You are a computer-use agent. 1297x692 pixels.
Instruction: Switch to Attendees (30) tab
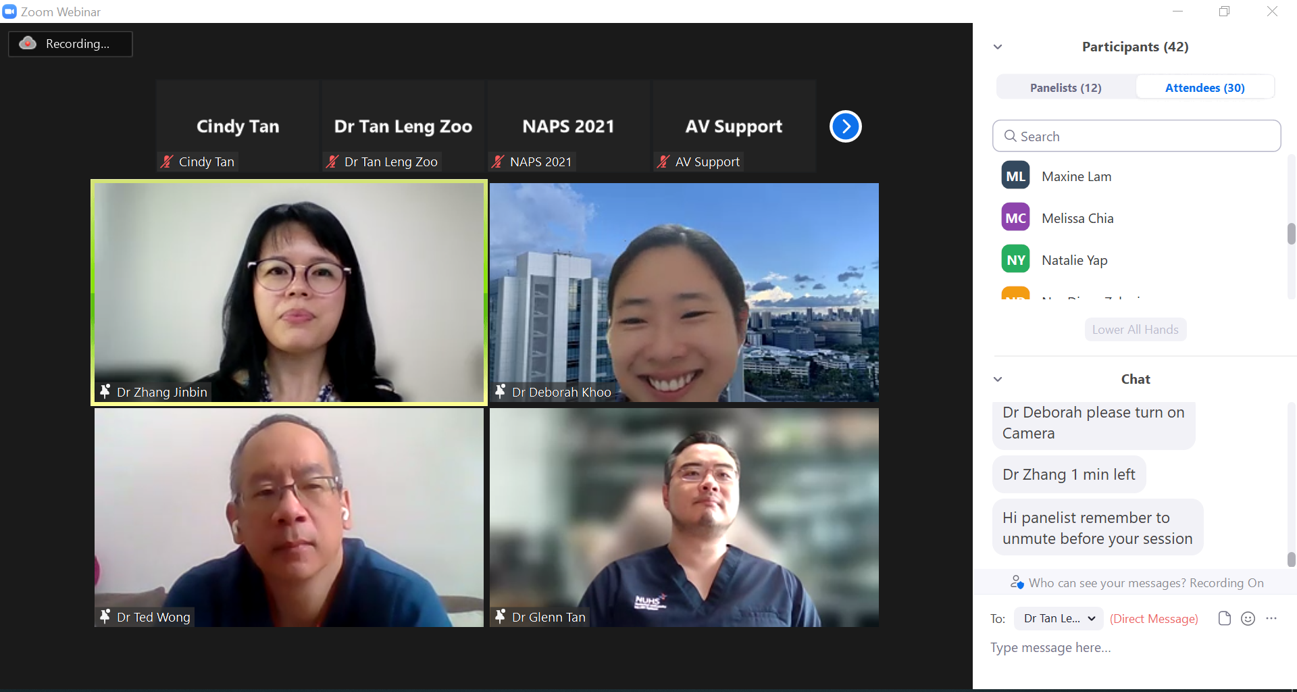(x=1205, y=88)
